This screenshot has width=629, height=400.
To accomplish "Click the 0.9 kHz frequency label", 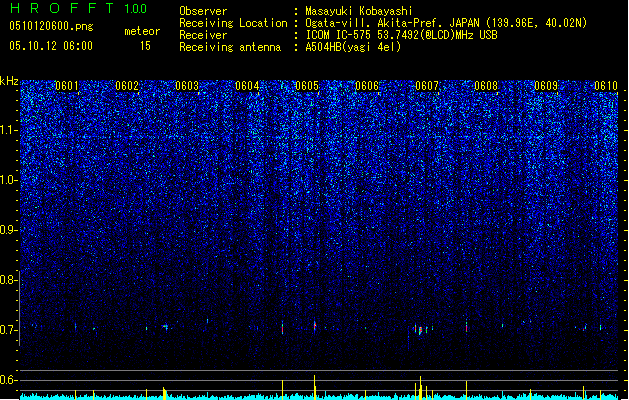I will tap(8, 230).
